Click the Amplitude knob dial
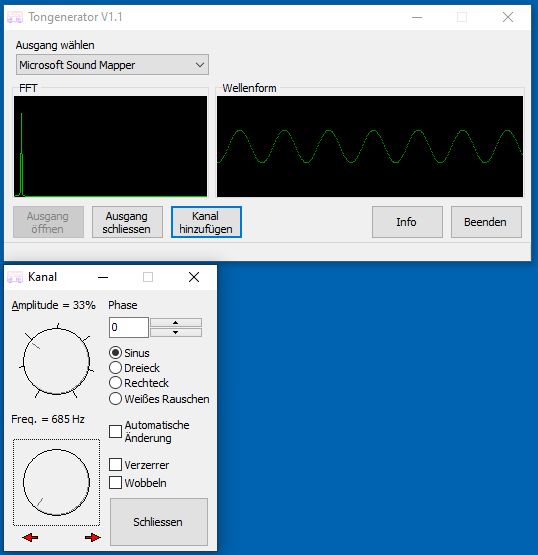This screenshot has width=538, height=555. [56, 361]
